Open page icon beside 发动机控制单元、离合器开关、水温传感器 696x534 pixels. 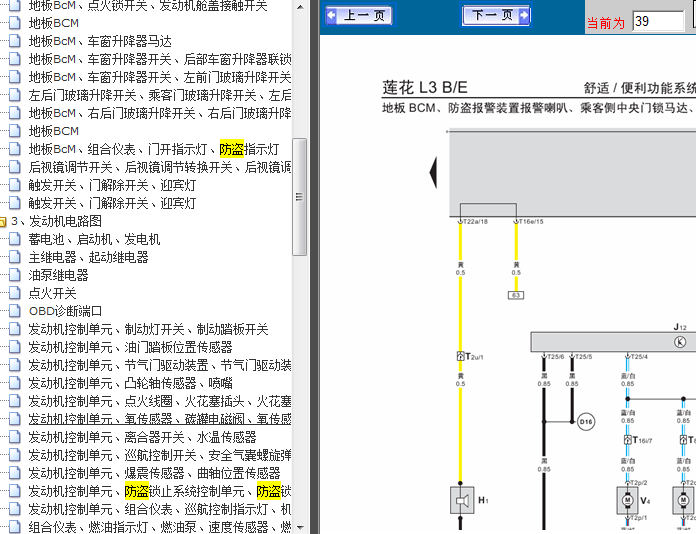(15, 437)
